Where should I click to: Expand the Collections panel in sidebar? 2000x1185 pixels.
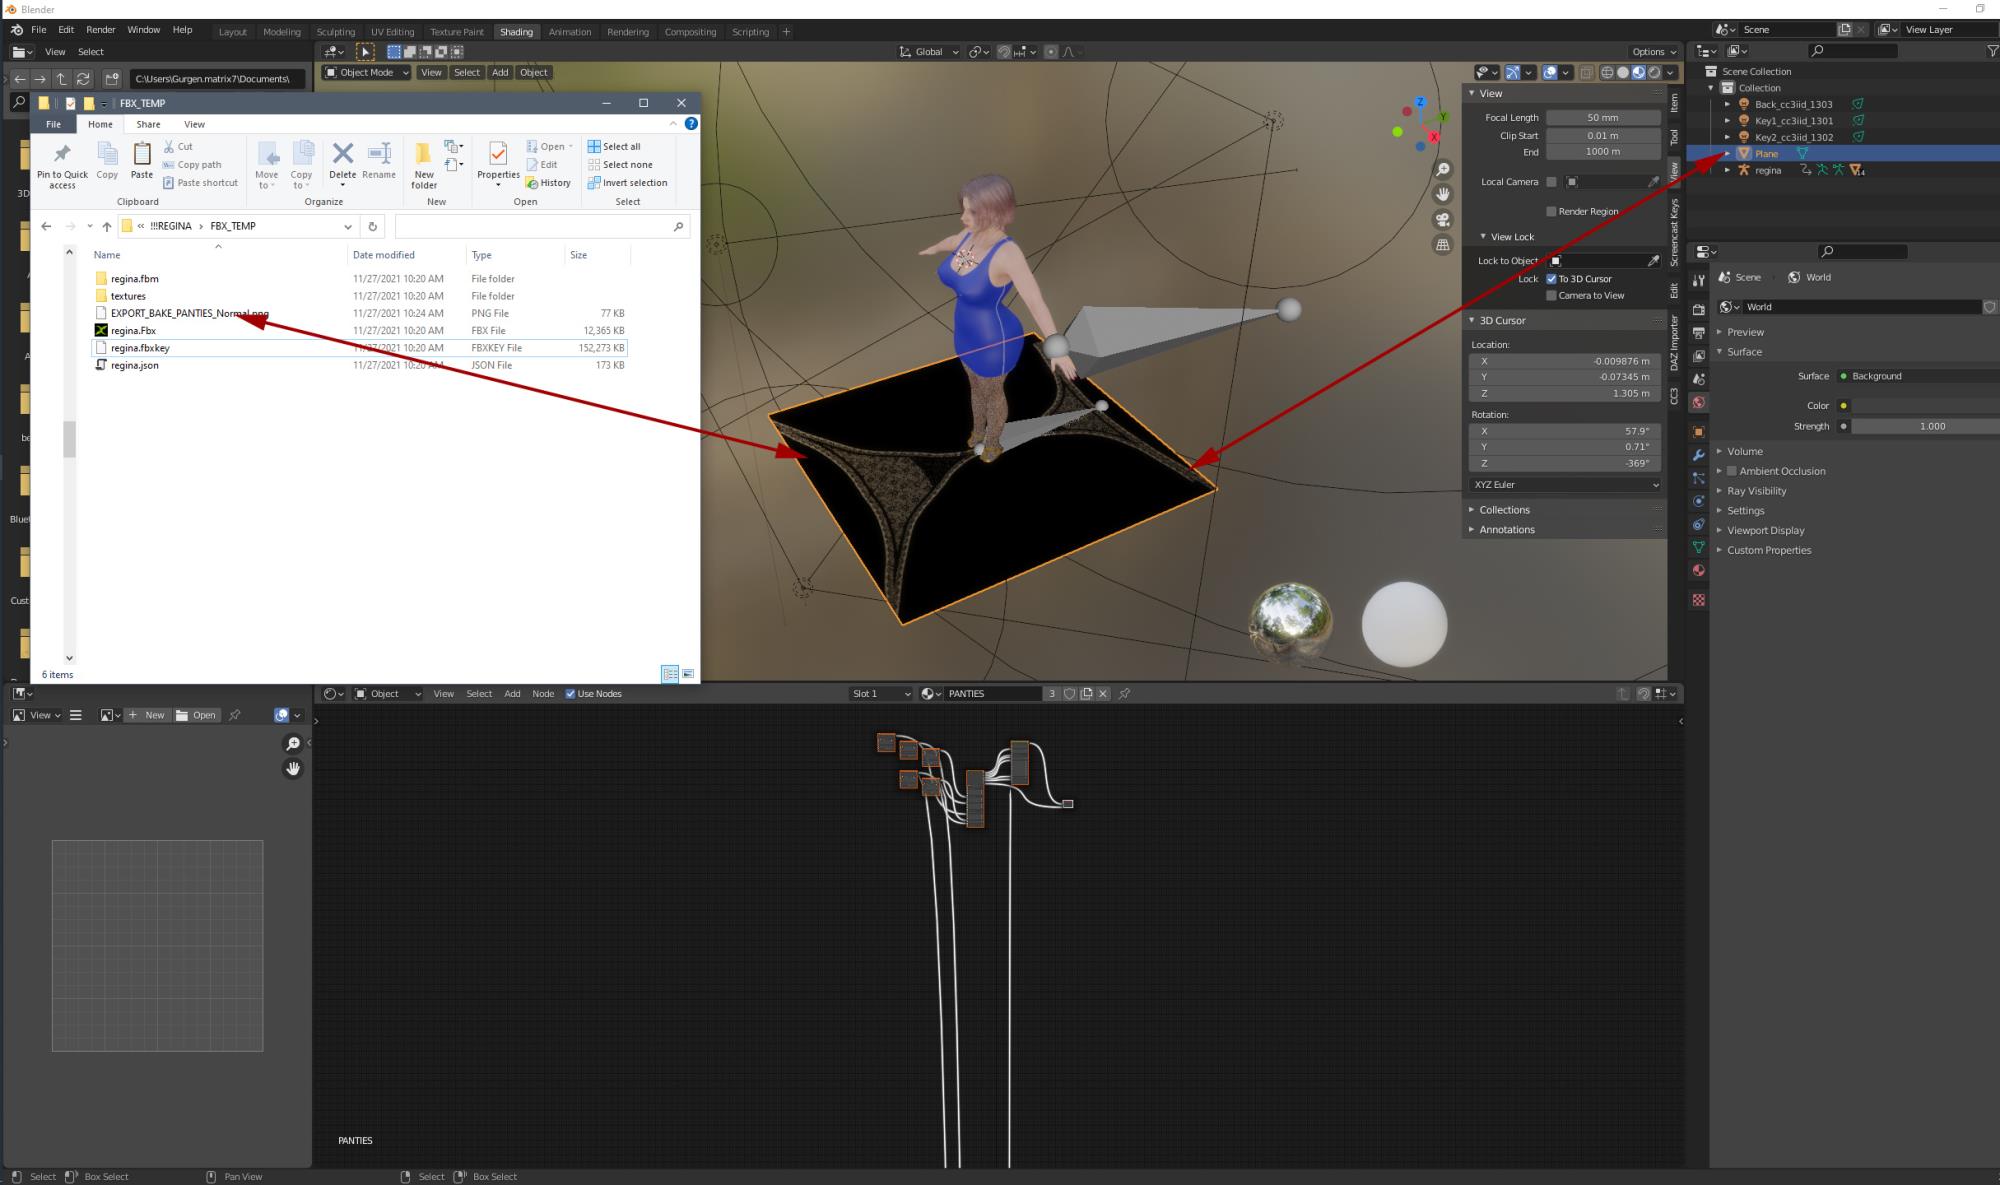pyautogui.click(x=1504, y=510)
